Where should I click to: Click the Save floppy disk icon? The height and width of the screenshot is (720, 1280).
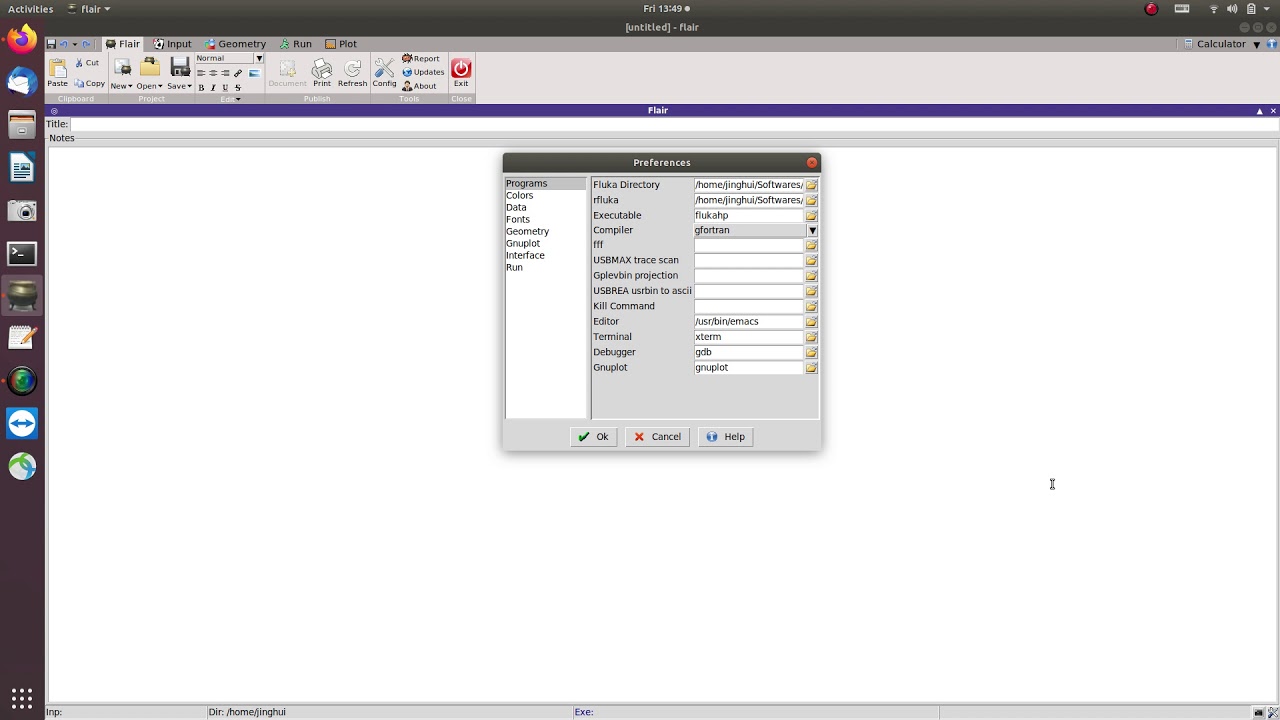(180, 68)
